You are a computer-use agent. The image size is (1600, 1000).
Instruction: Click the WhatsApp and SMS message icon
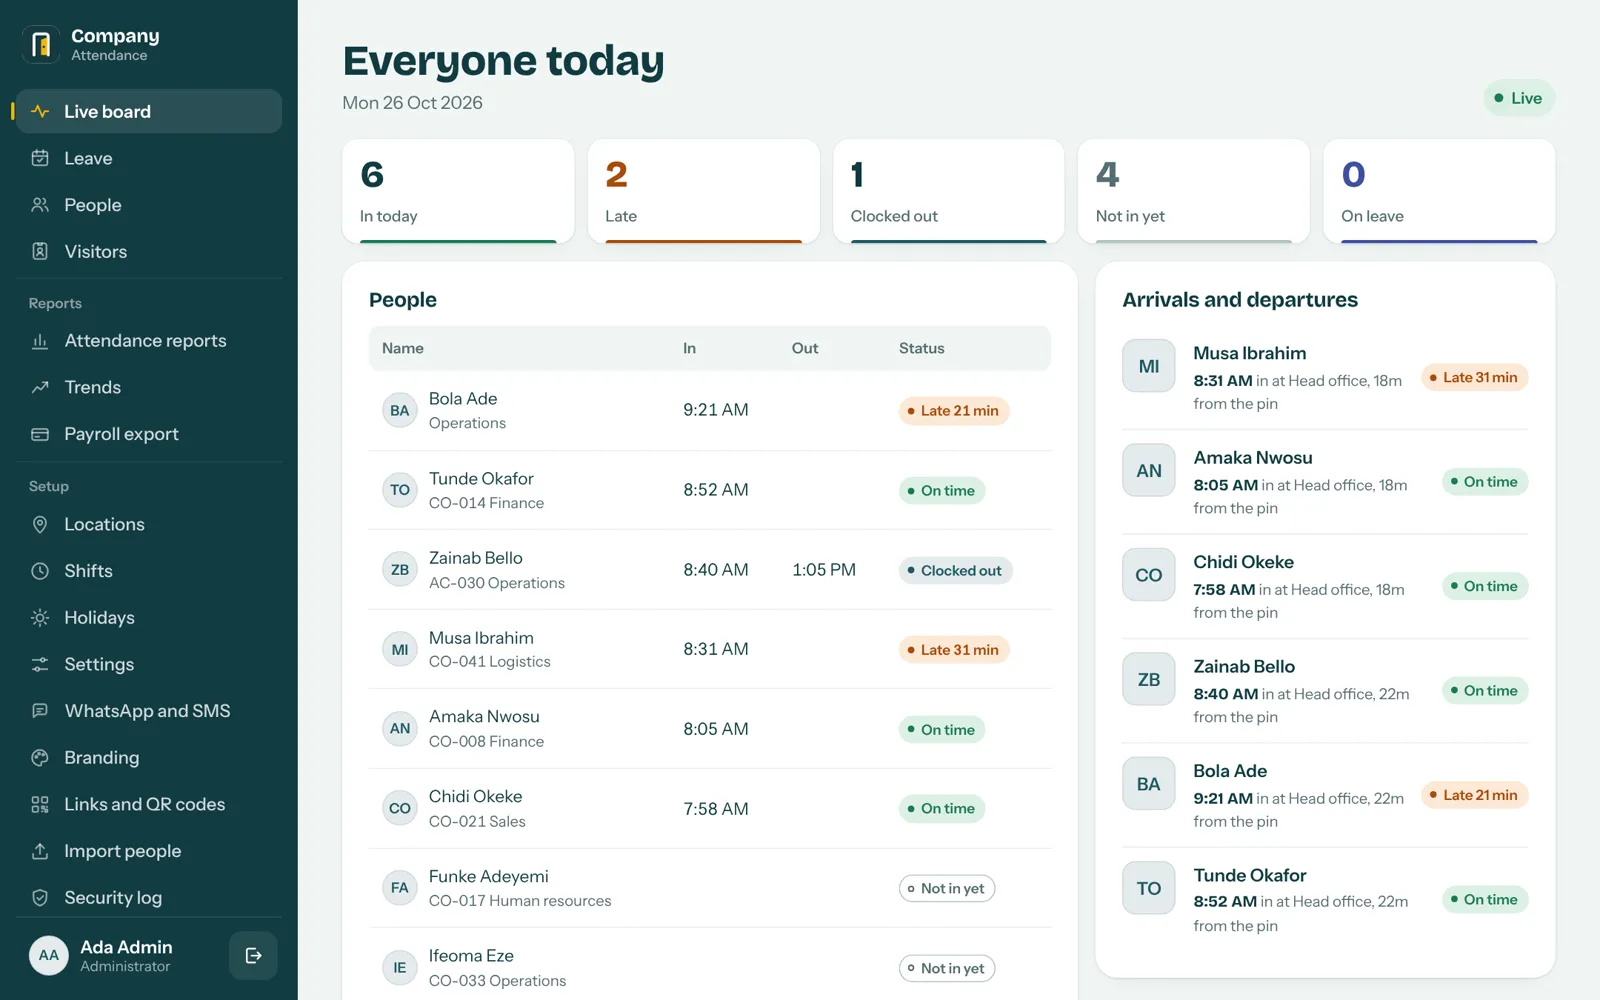point(40,711)
